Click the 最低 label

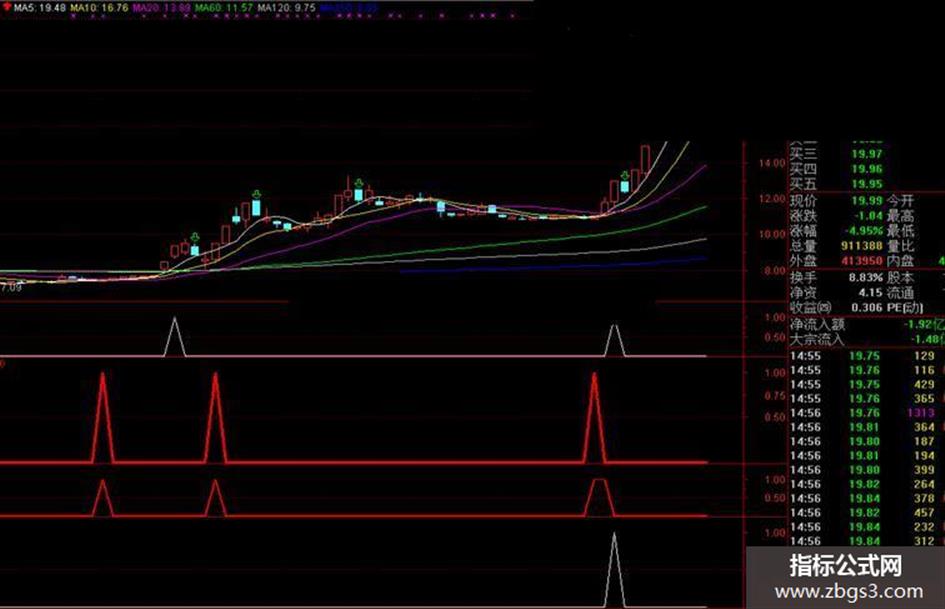[x=900, y=230]
